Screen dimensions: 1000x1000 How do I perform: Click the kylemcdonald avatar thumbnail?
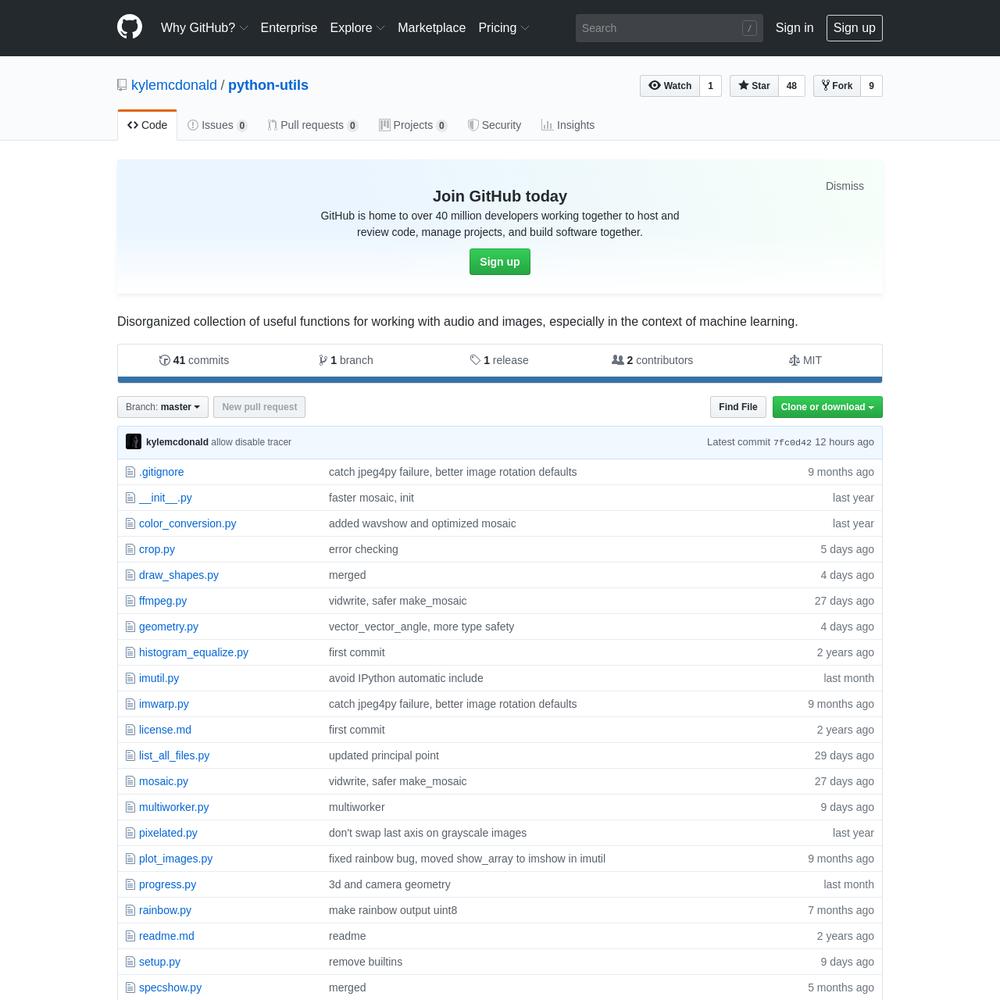click(x=133, y=441)
